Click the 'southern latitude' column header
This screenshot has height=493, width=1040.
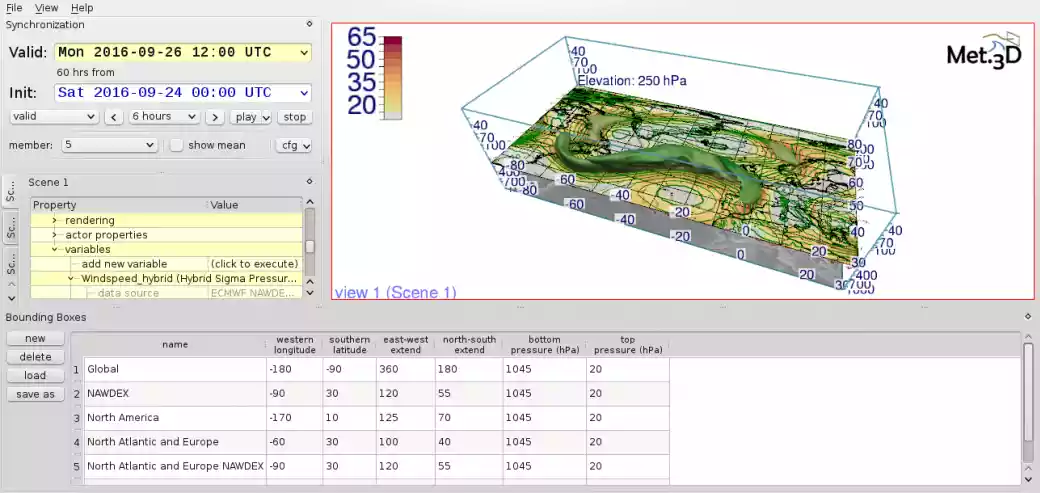click(350, 344)
